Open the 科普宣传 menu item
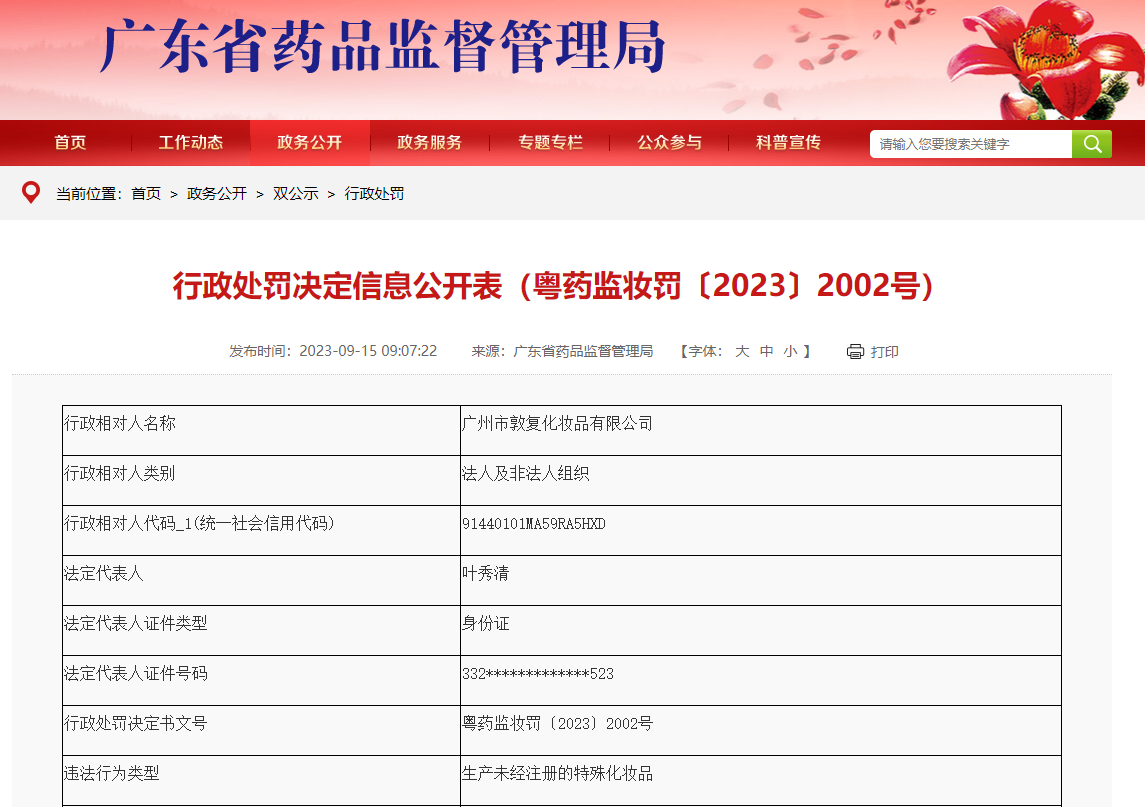The width and height of the screenshot is (1145, 807). point(788,142)
